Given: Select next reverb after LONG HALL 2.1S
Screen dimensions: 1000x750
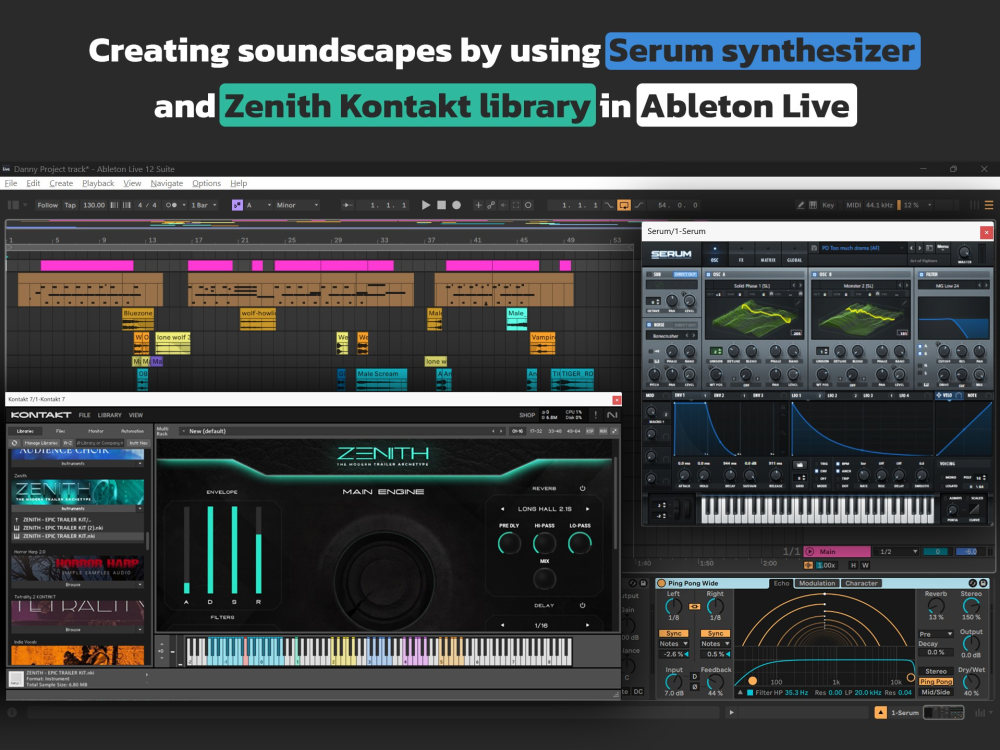Looking at the screenshot, I should 587,509.
